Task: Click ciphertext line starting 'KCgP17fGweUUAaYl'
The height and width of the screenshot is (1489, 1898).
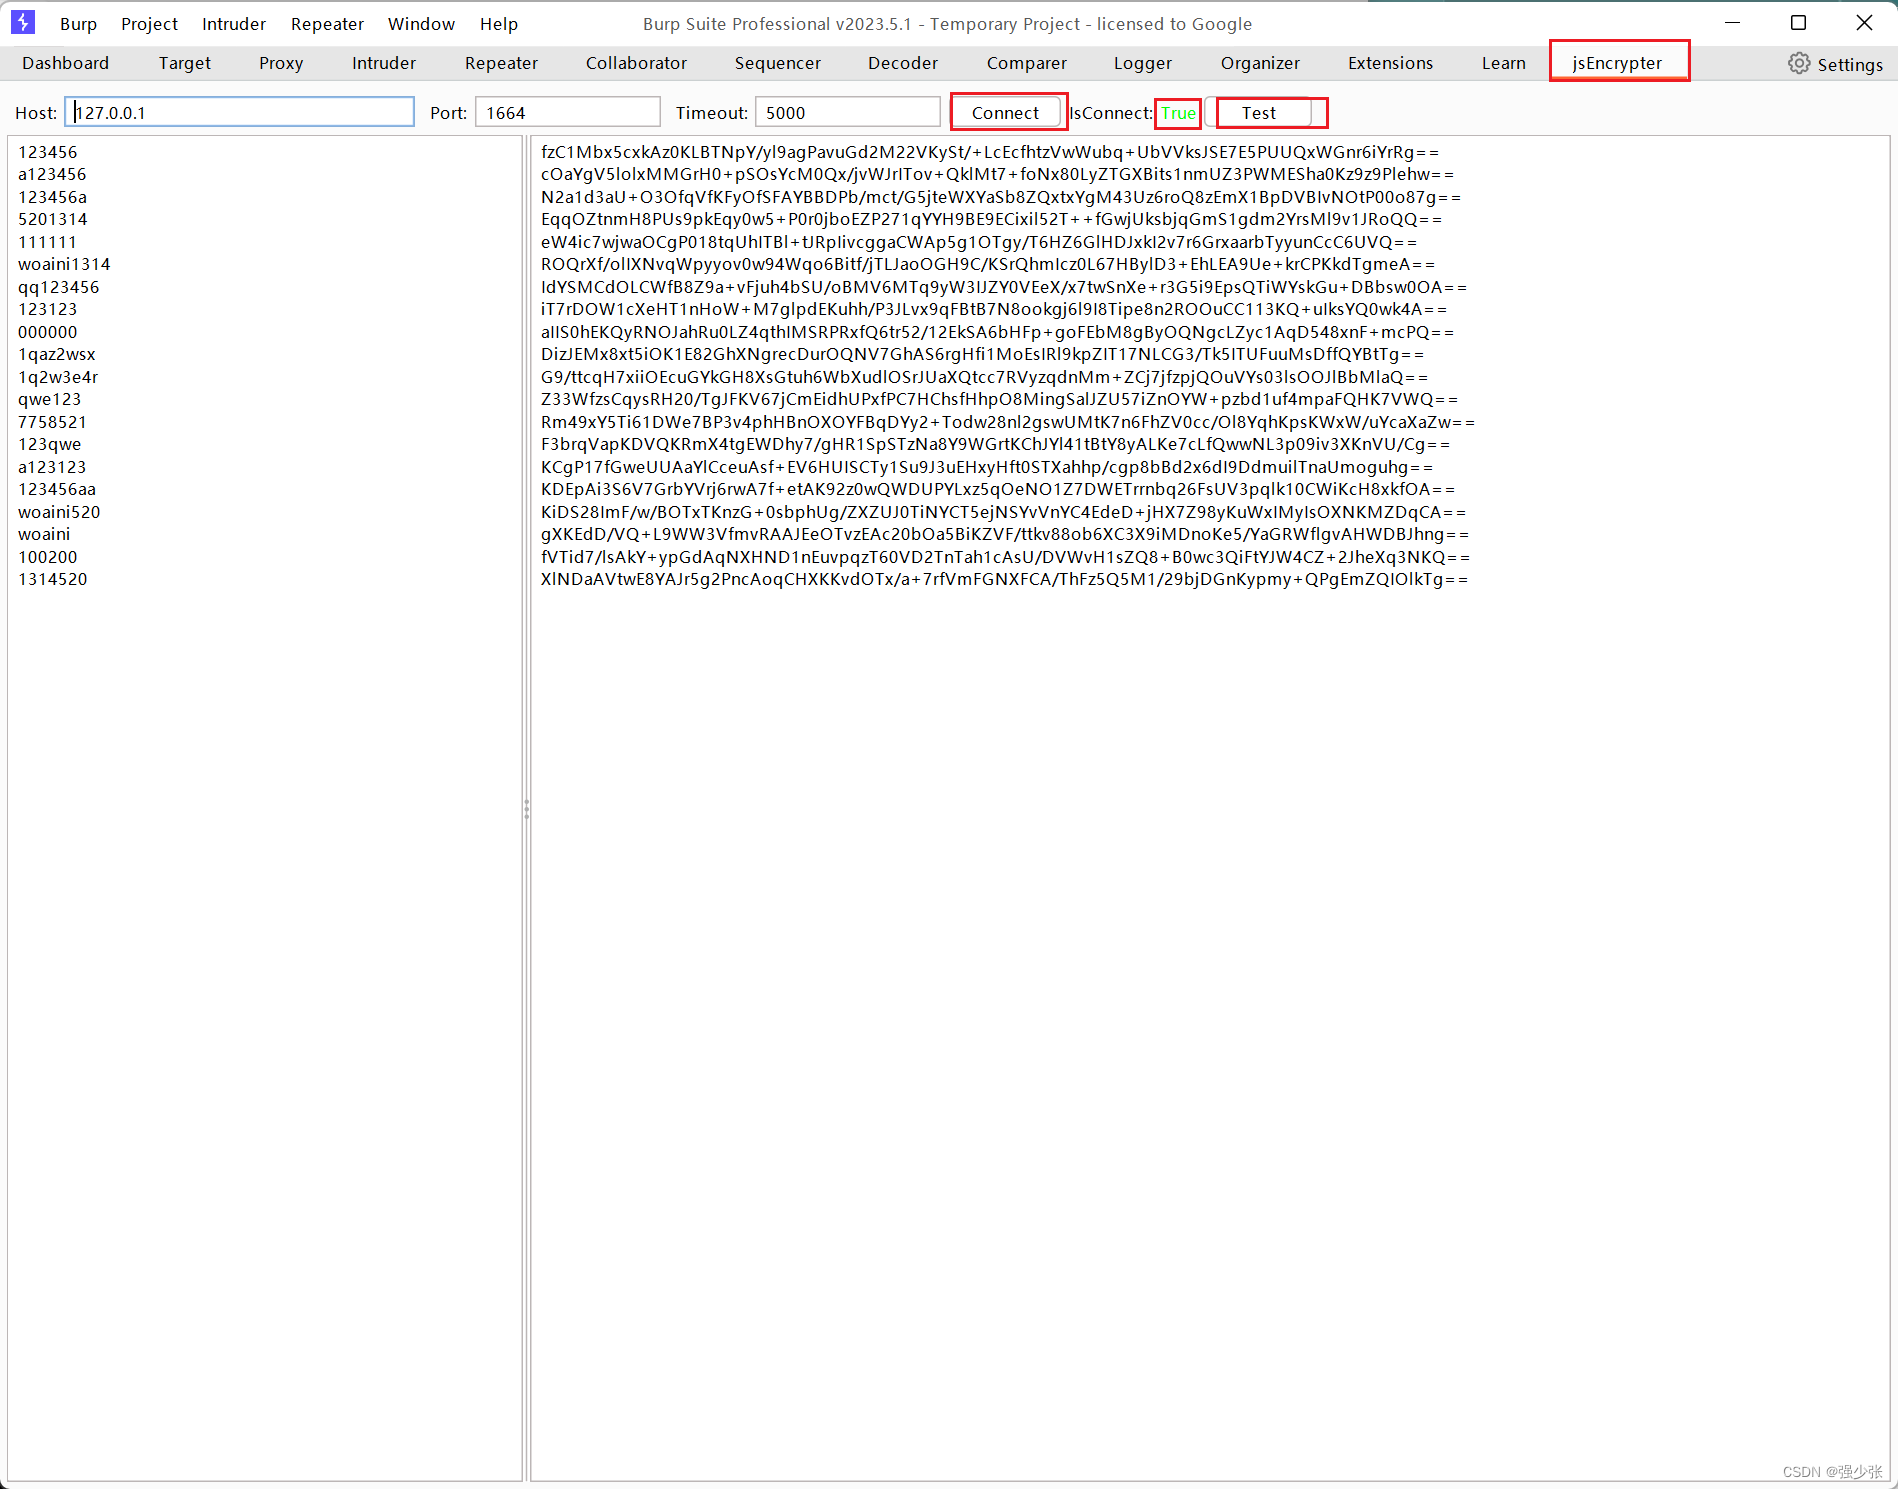Action: point(987,467)
